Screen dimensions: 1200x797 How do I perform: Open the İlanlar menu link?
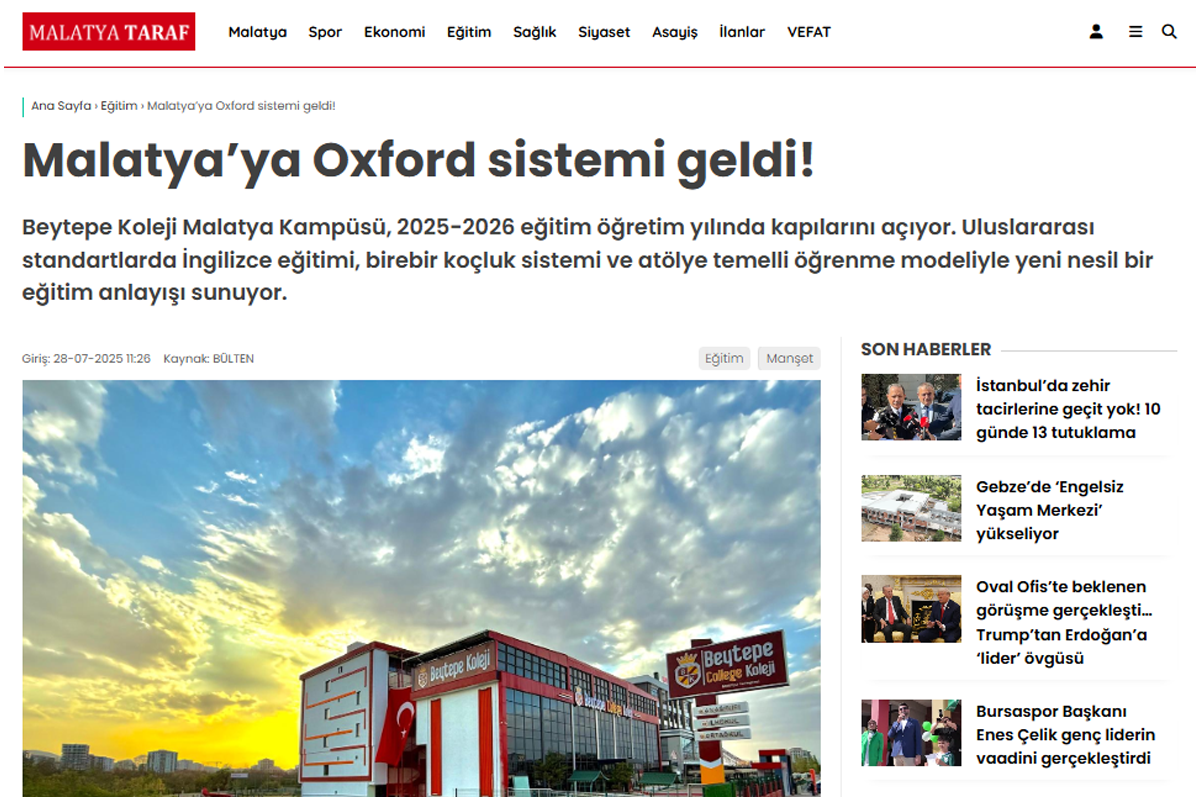[x=742, y=32]
